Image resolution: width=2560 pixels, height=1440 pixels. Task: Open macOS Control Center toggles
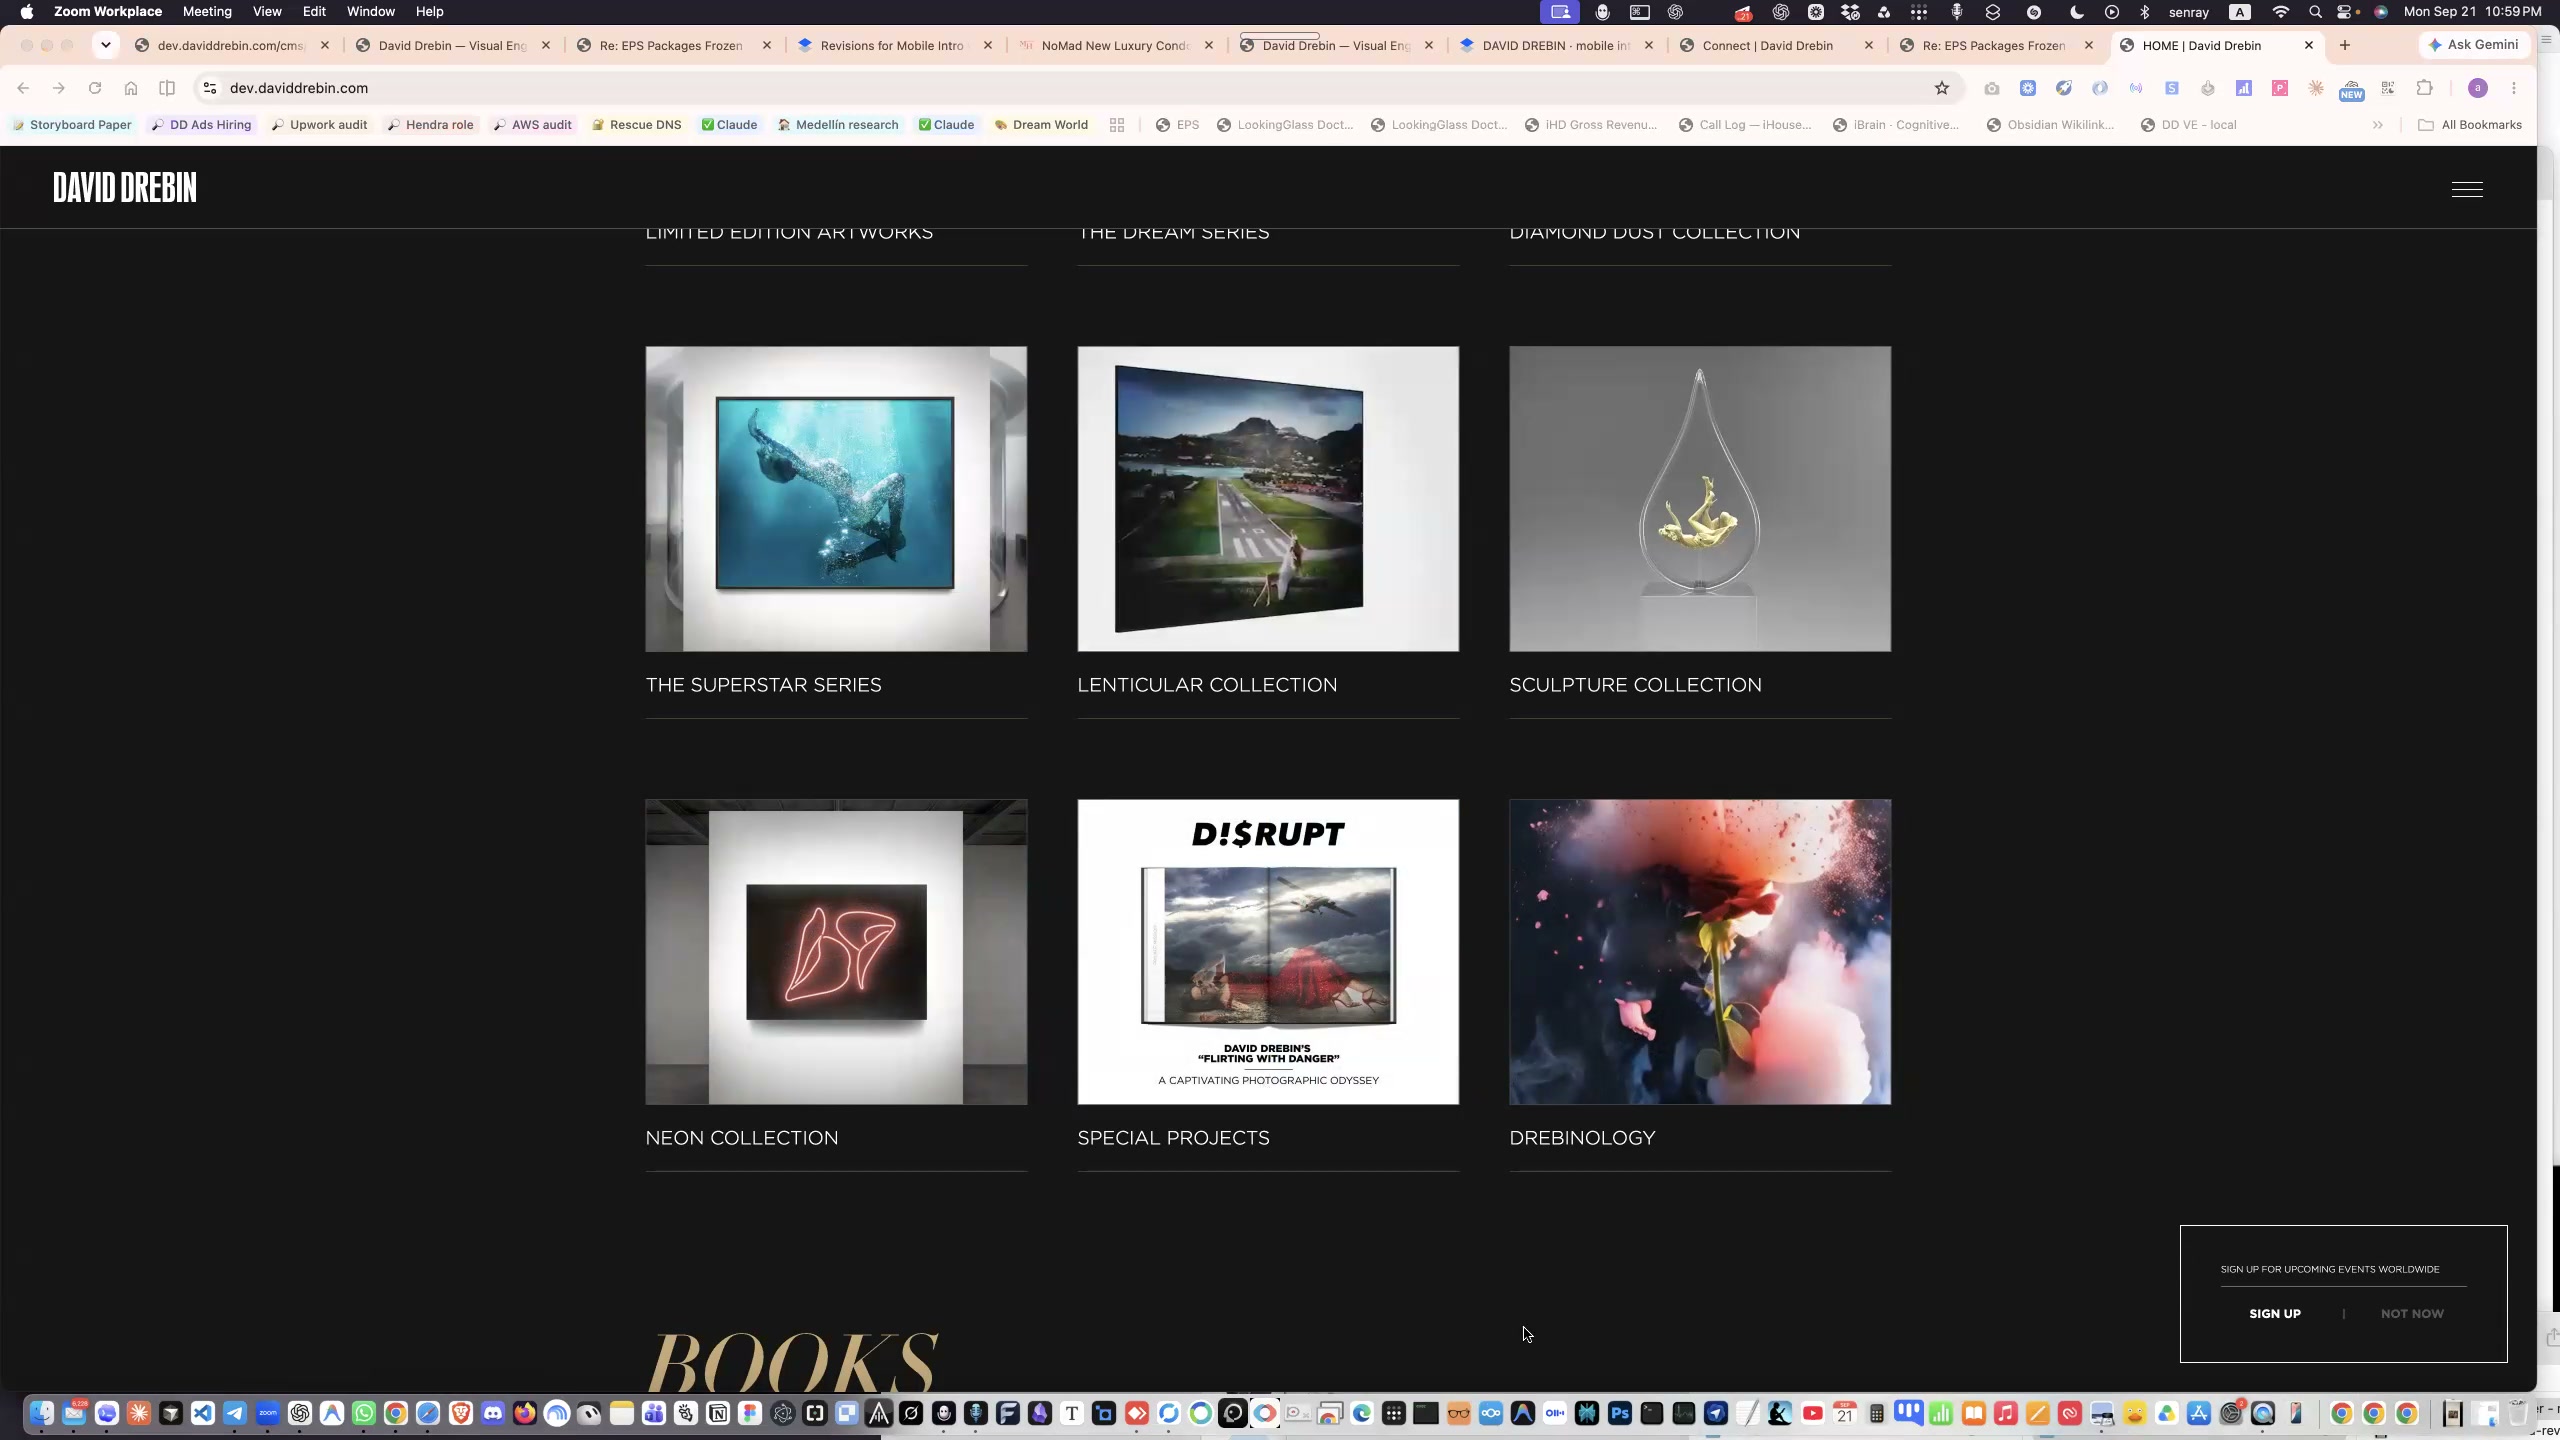coord(2346,12)
